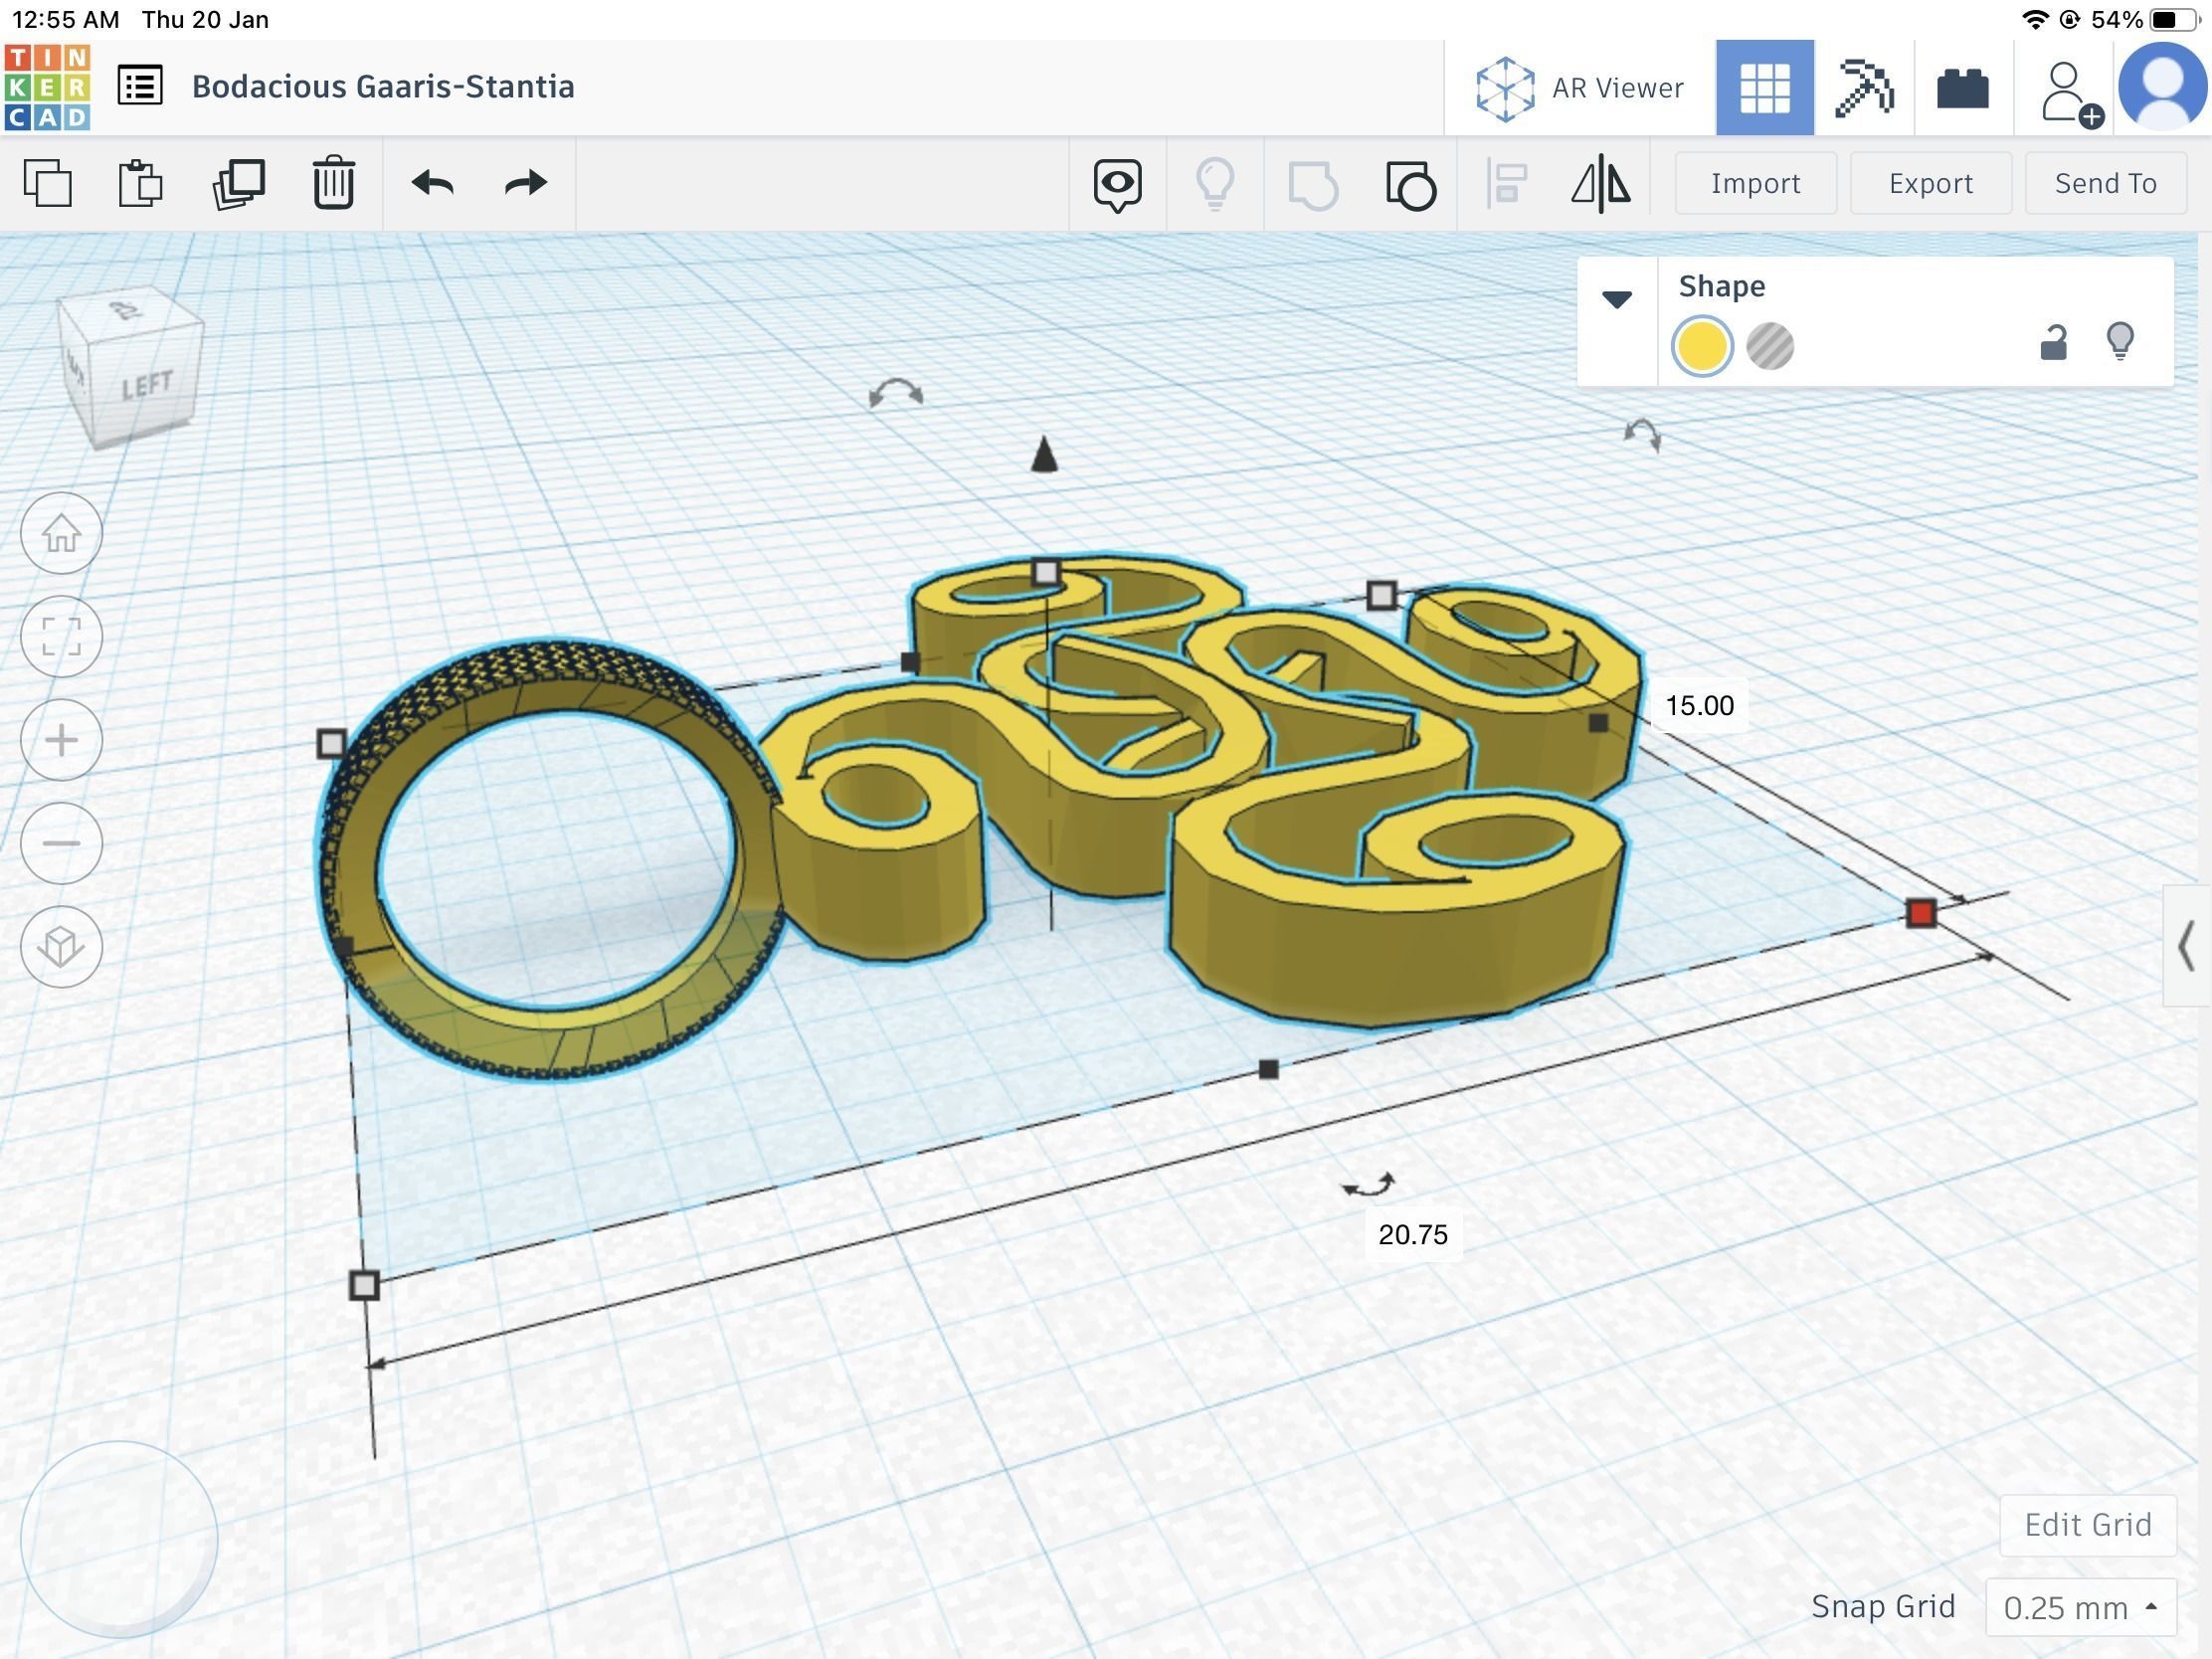
Task: Click the bottom-left white corner handle
Action: click(x=364, y=1285)
